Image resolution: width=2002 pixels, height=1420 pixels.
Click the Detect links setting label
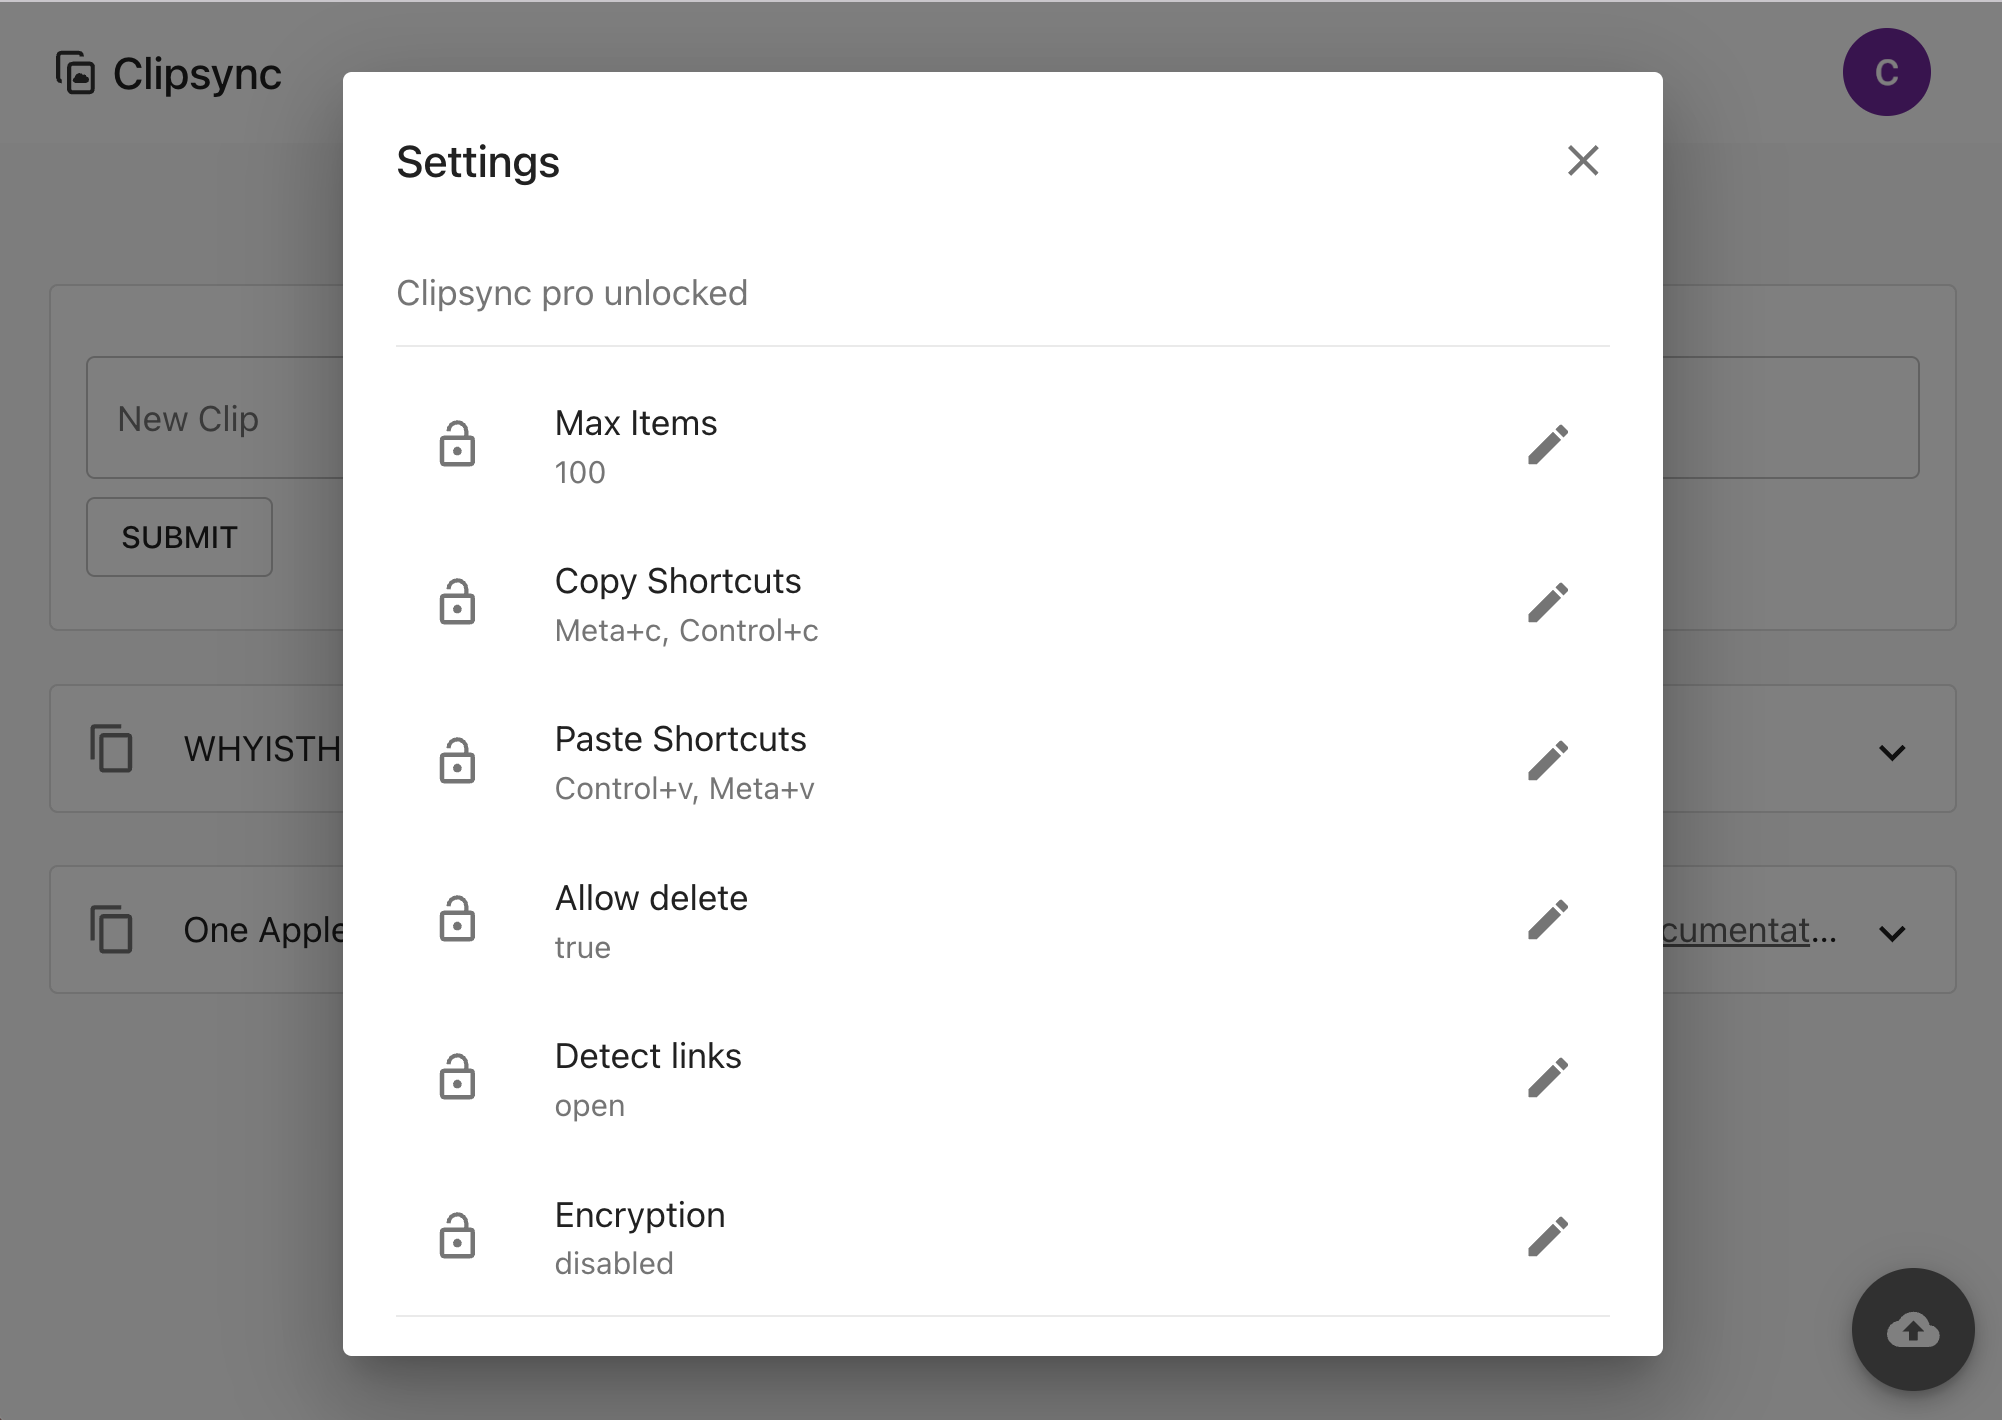(x=648, y=1056)
